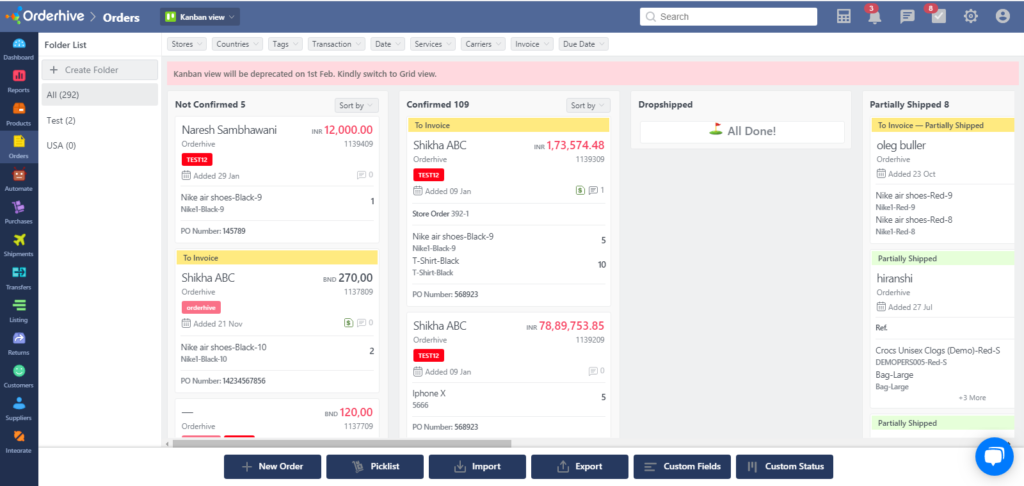1024x486 pixels.
Task: Open the user profile icon
Action: pos(1002,17)
